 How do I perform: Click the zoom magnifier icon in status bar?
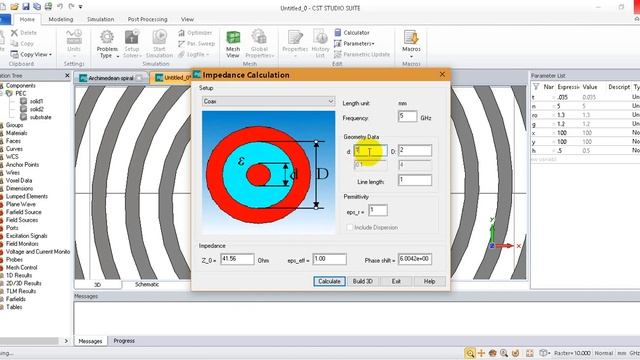click(x=470, y=353)
